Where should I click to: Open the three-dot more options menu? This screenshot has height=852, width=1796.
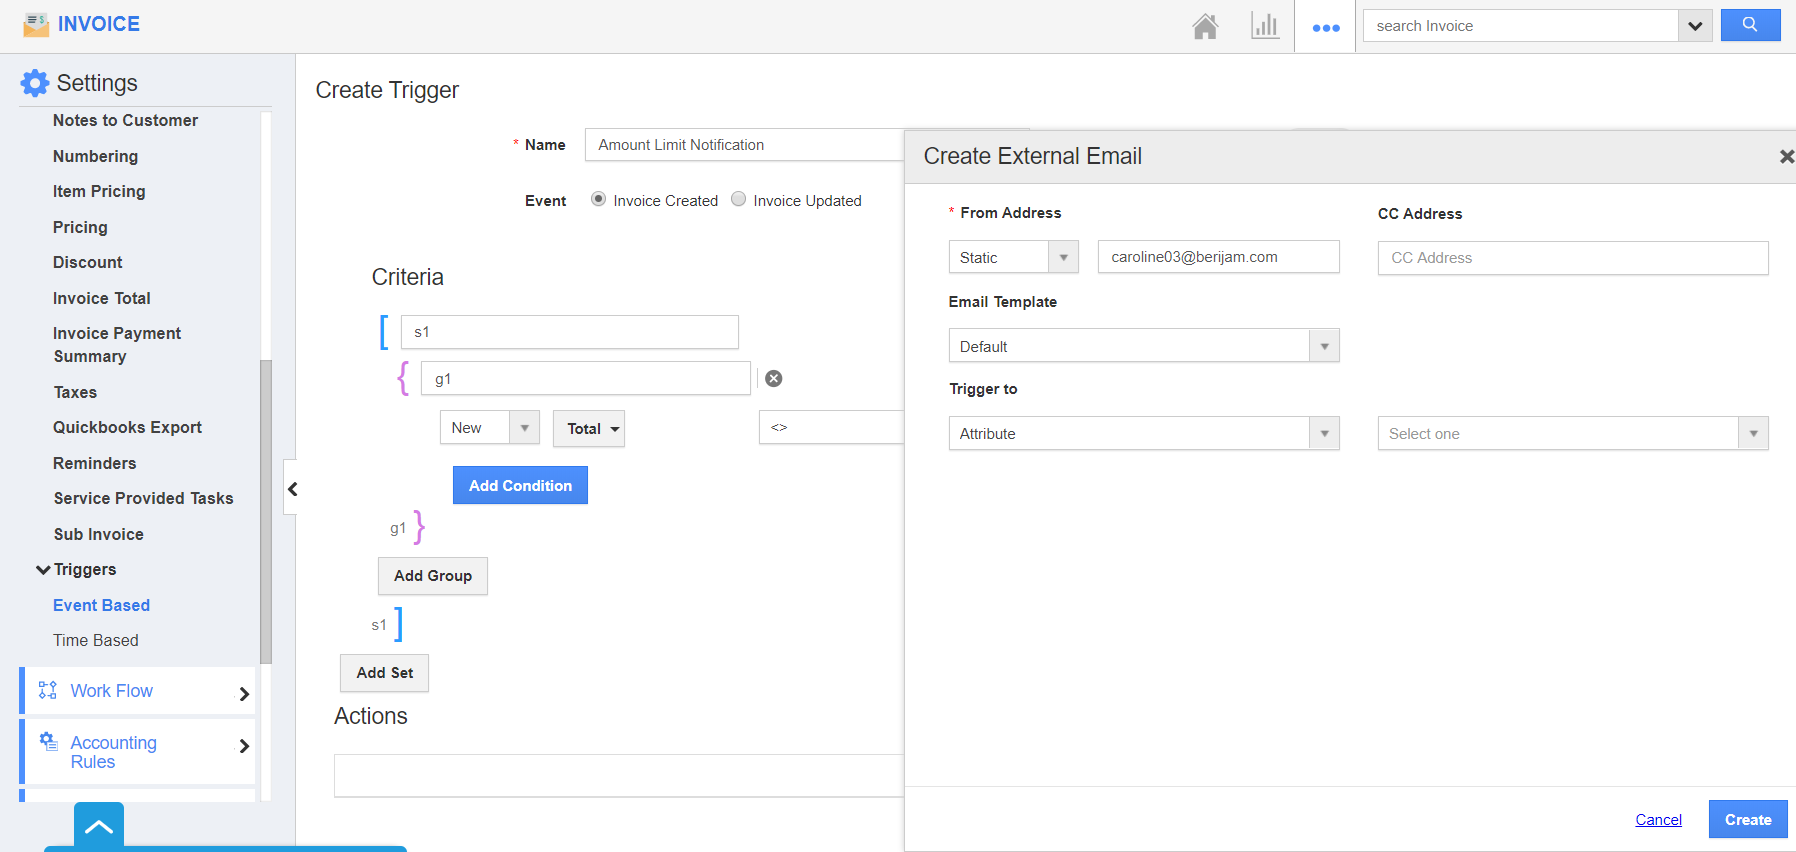(x=1326, y=27)
